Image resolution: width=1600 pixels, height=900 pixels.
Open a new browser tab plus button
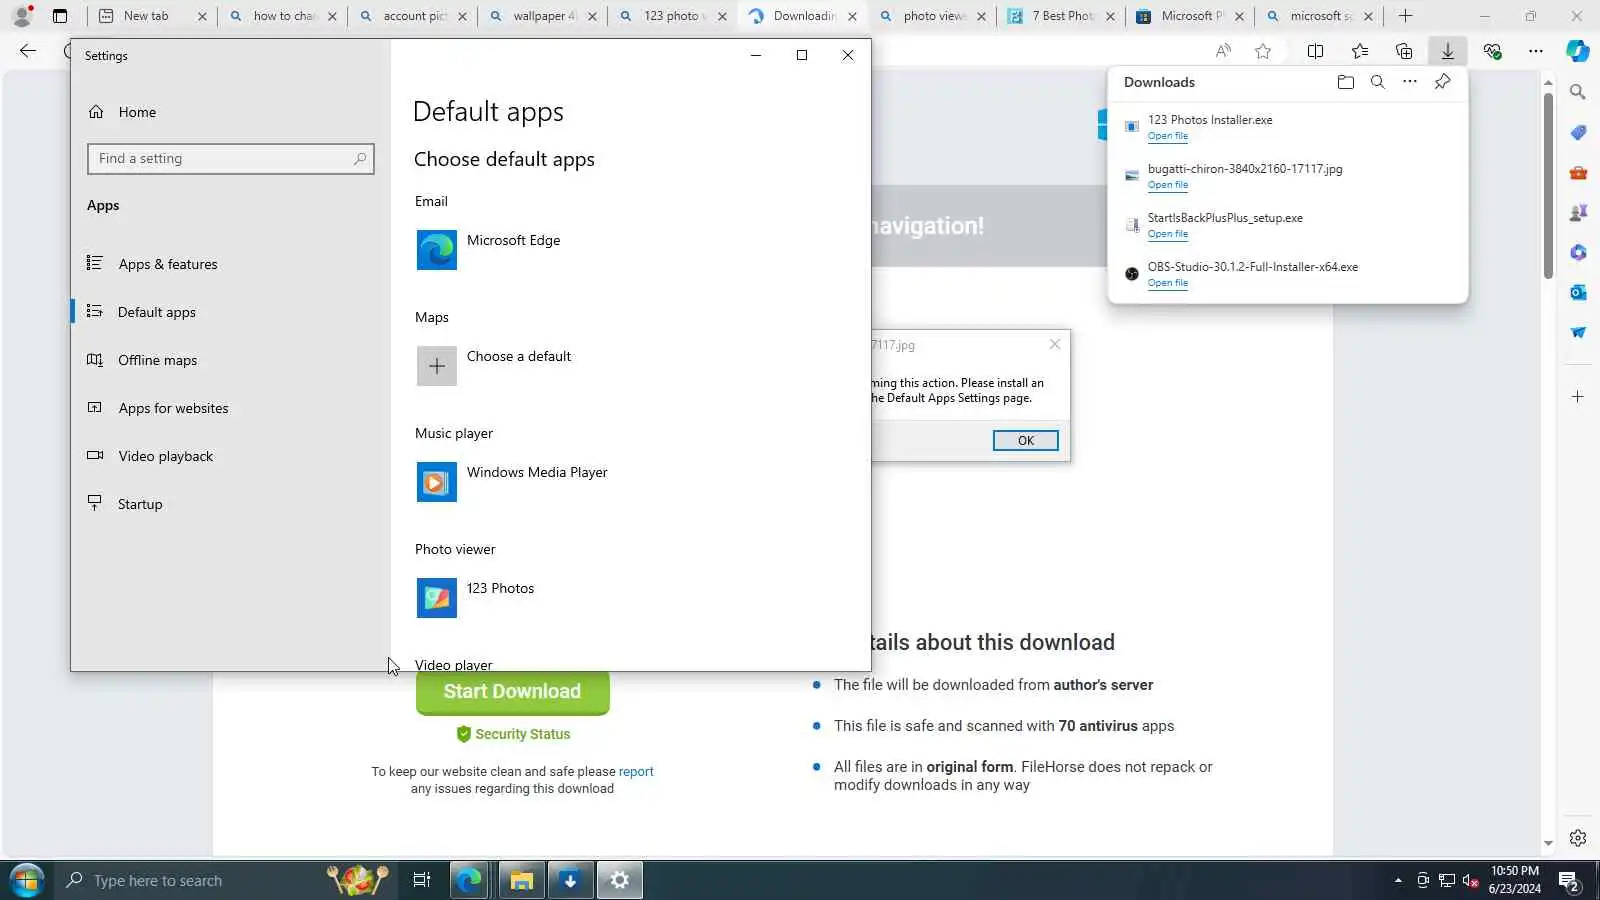pyautogui.click(x=1405, y=16)
